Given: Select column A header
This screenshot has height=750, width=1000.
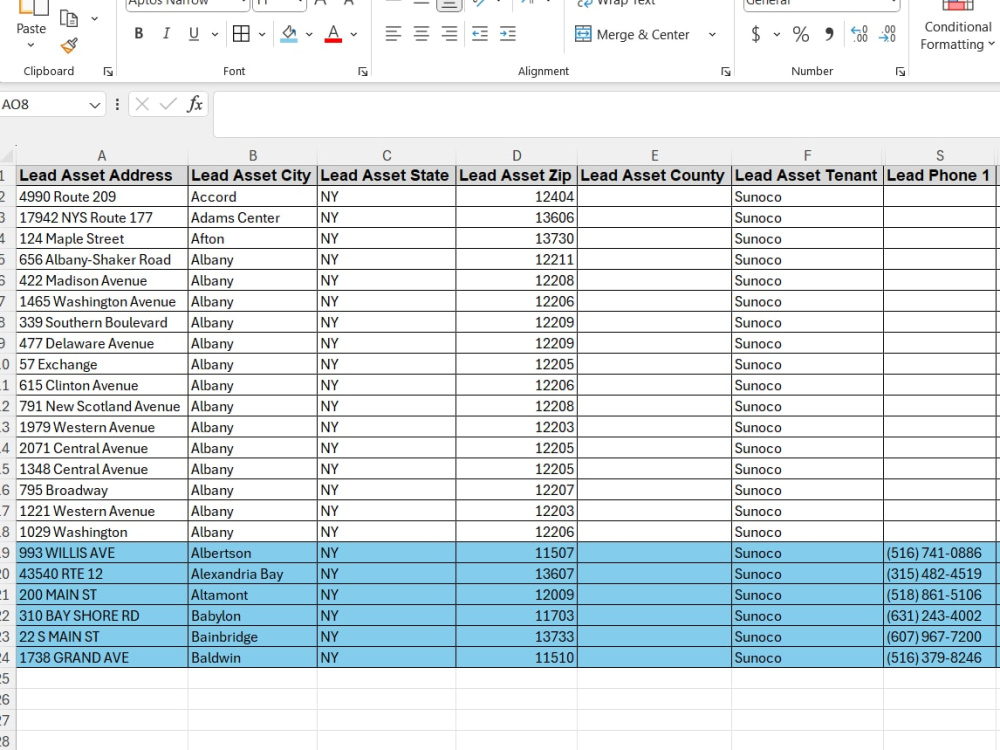Looking at the screenshot, I should pos(101,156).
